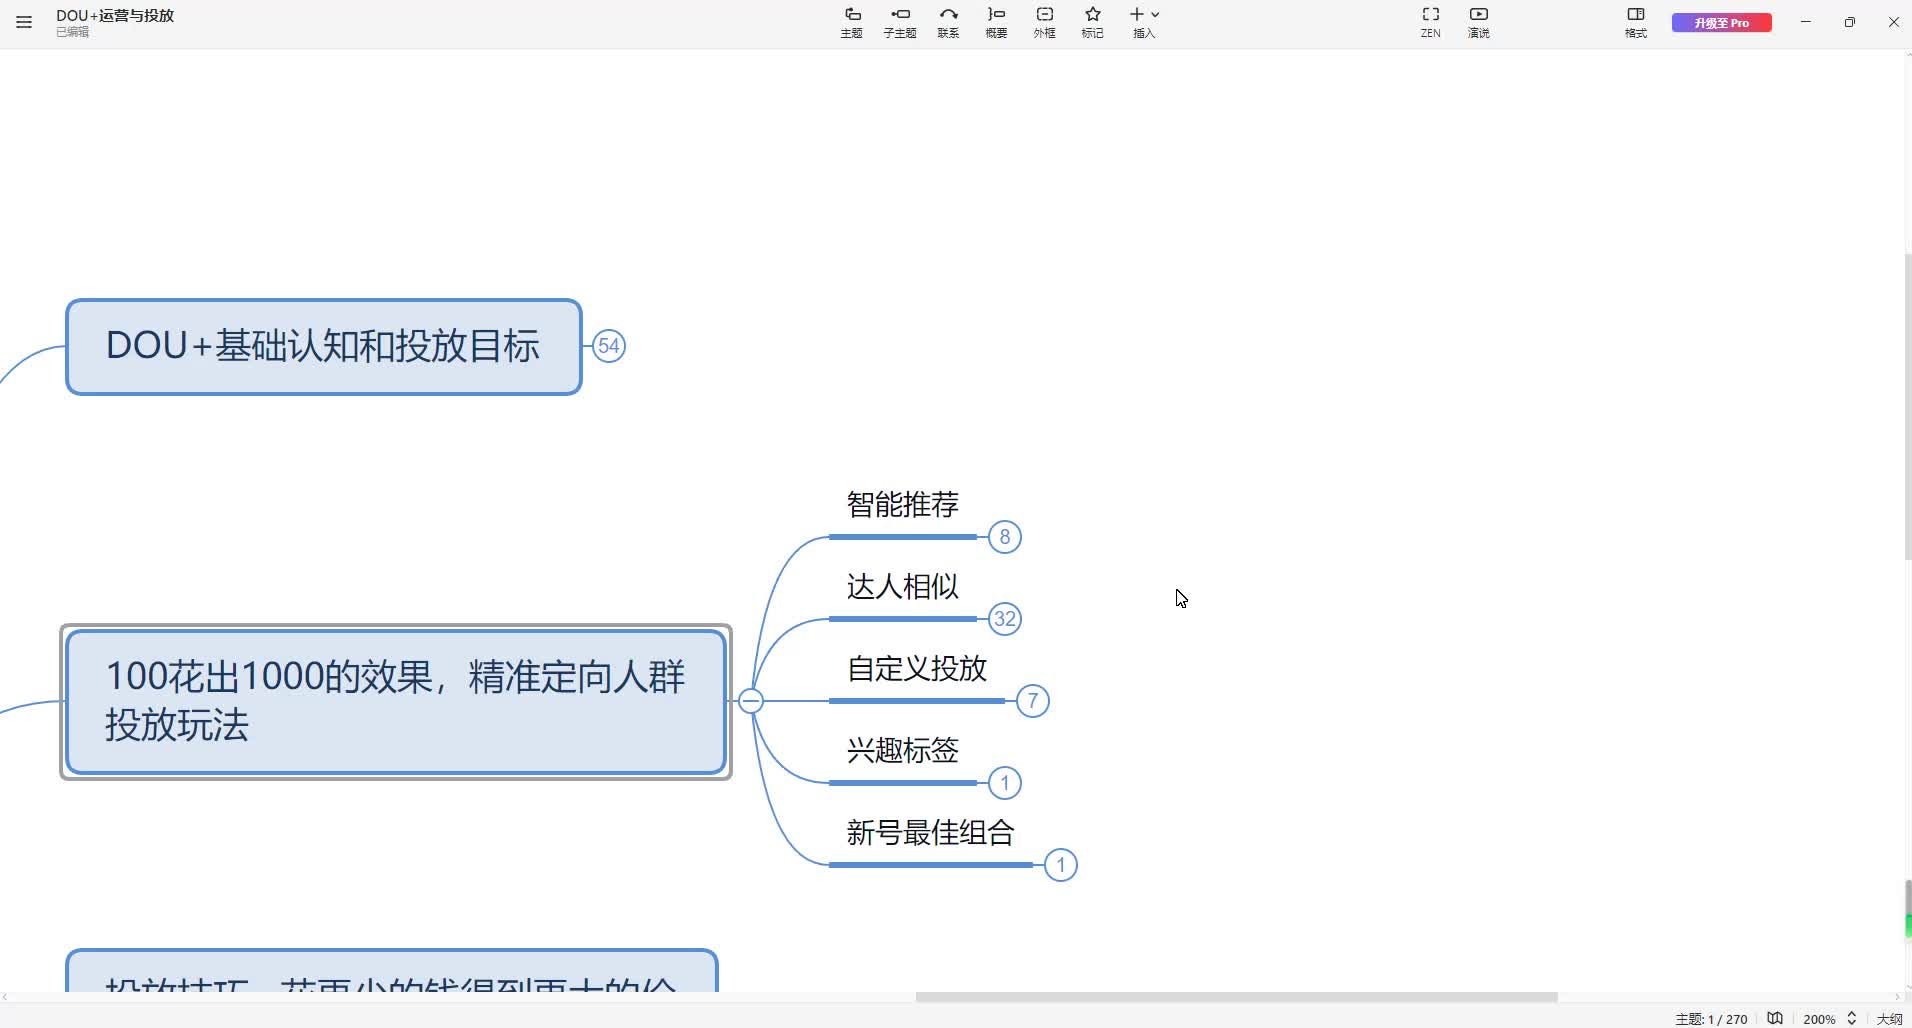Screen dimensions: 1912x1028
Task: Add a new topic (主题)
Action: [852, 22]
